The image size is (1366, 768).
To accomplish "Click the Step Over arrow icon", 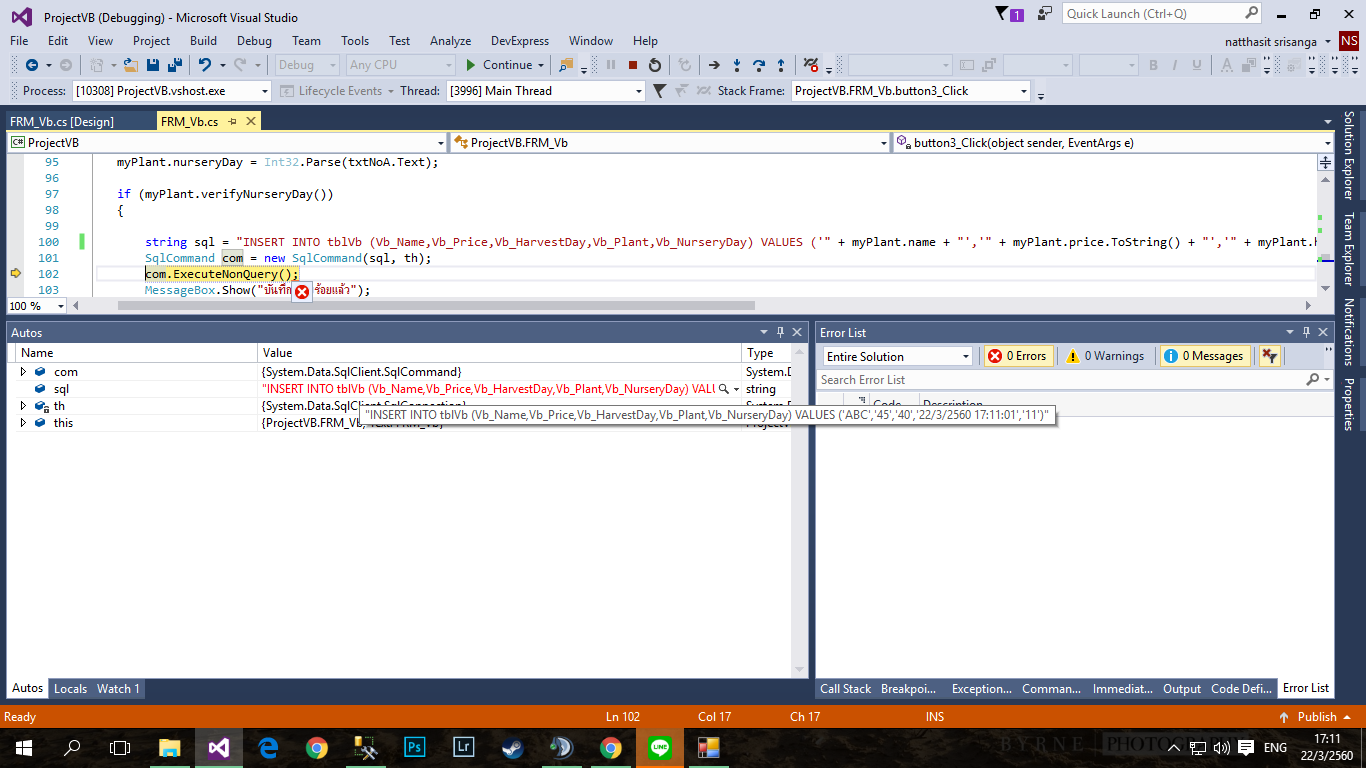I will click(759, 65).
